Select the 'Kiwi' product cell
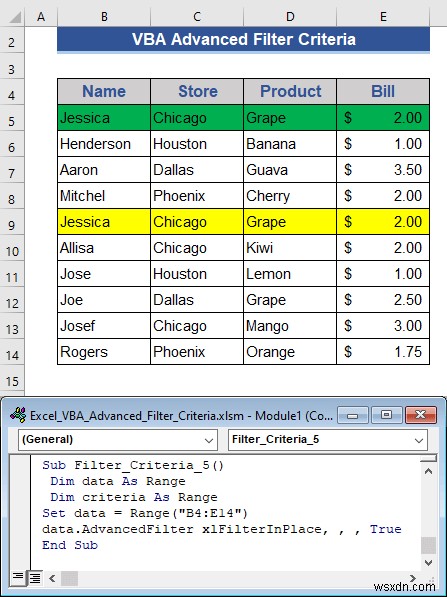The height and width of the screenshot is (597, 447). [x=290, y=247]
